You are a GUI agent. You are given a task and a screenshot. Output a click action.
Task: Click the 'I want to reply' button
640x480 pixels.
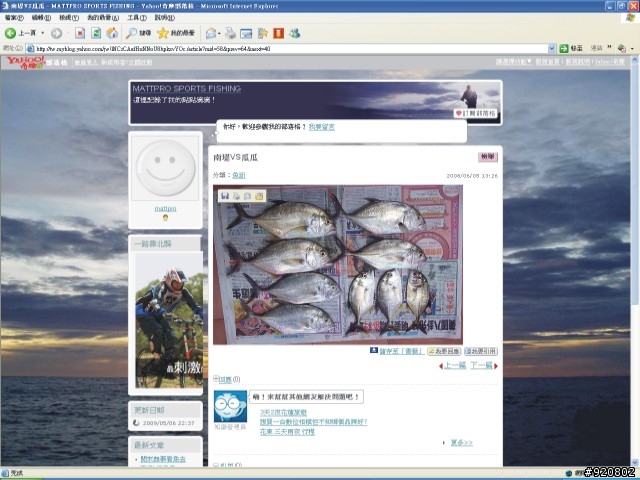(444, 351)
